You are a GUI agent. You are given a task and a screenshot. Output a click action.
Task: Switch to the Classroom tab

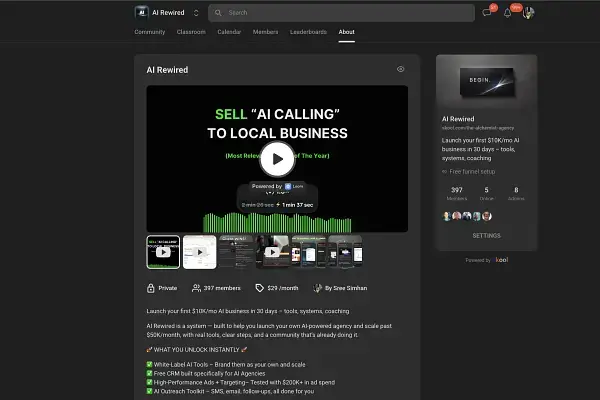(191, 32)
